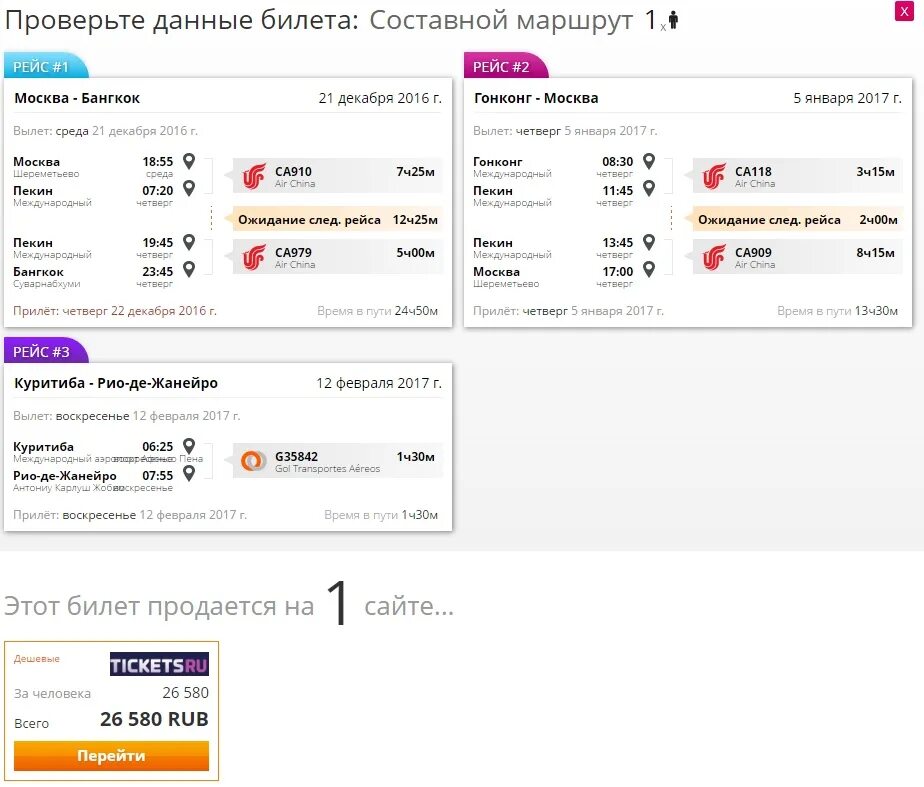Click the Гонконг - Москва route title

[x=536, y=98]
